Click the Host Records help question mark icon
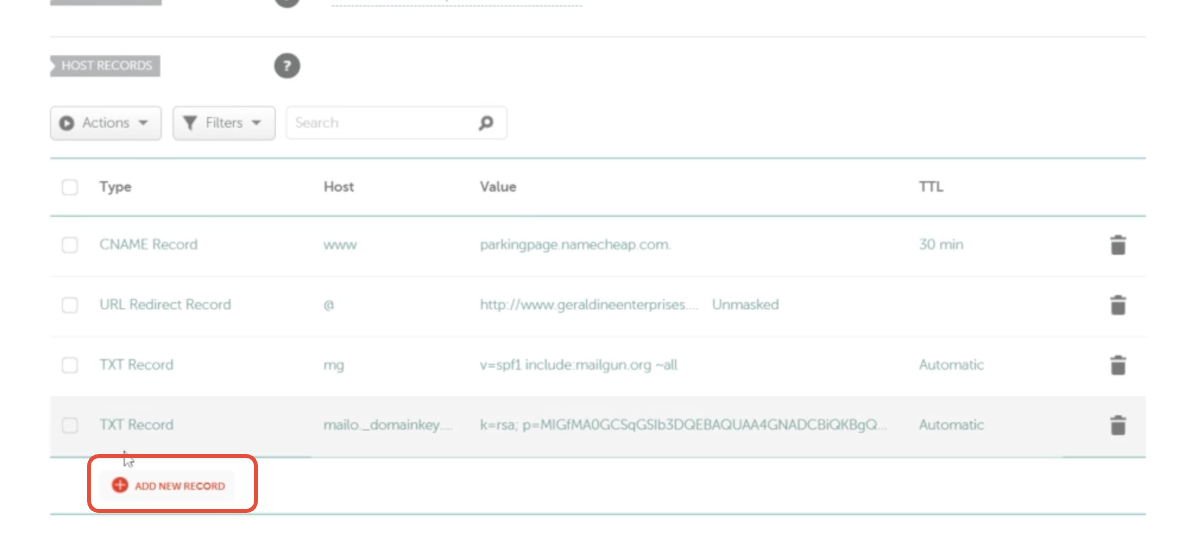Viewport: 1185px width, 557px height. click(x=287, y=66)
